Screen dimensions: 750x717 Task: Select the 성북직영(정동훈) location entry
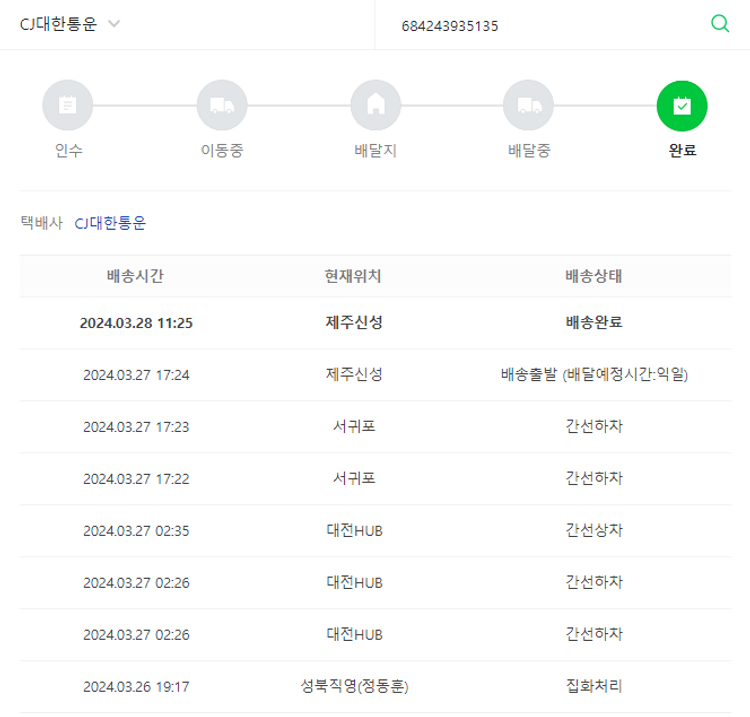(354, 687)
